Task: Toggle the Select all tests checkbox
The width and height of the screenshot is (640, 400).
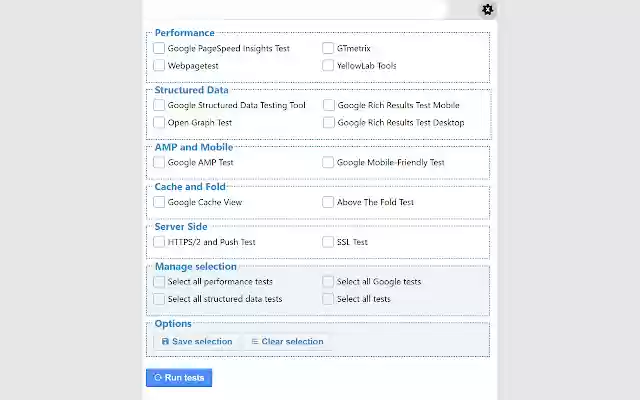Action: (328, 299)
